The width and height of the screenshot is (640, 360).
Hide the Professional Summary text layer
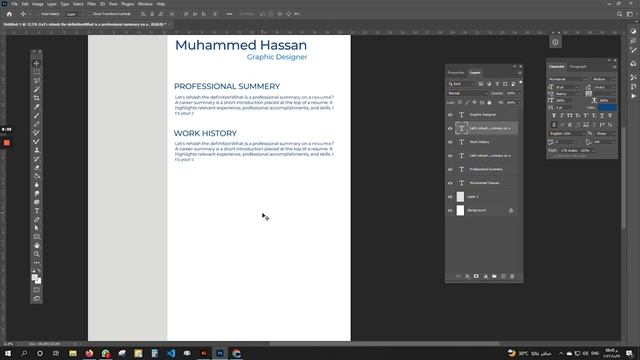pyautogui.click(x=450, y=169)
